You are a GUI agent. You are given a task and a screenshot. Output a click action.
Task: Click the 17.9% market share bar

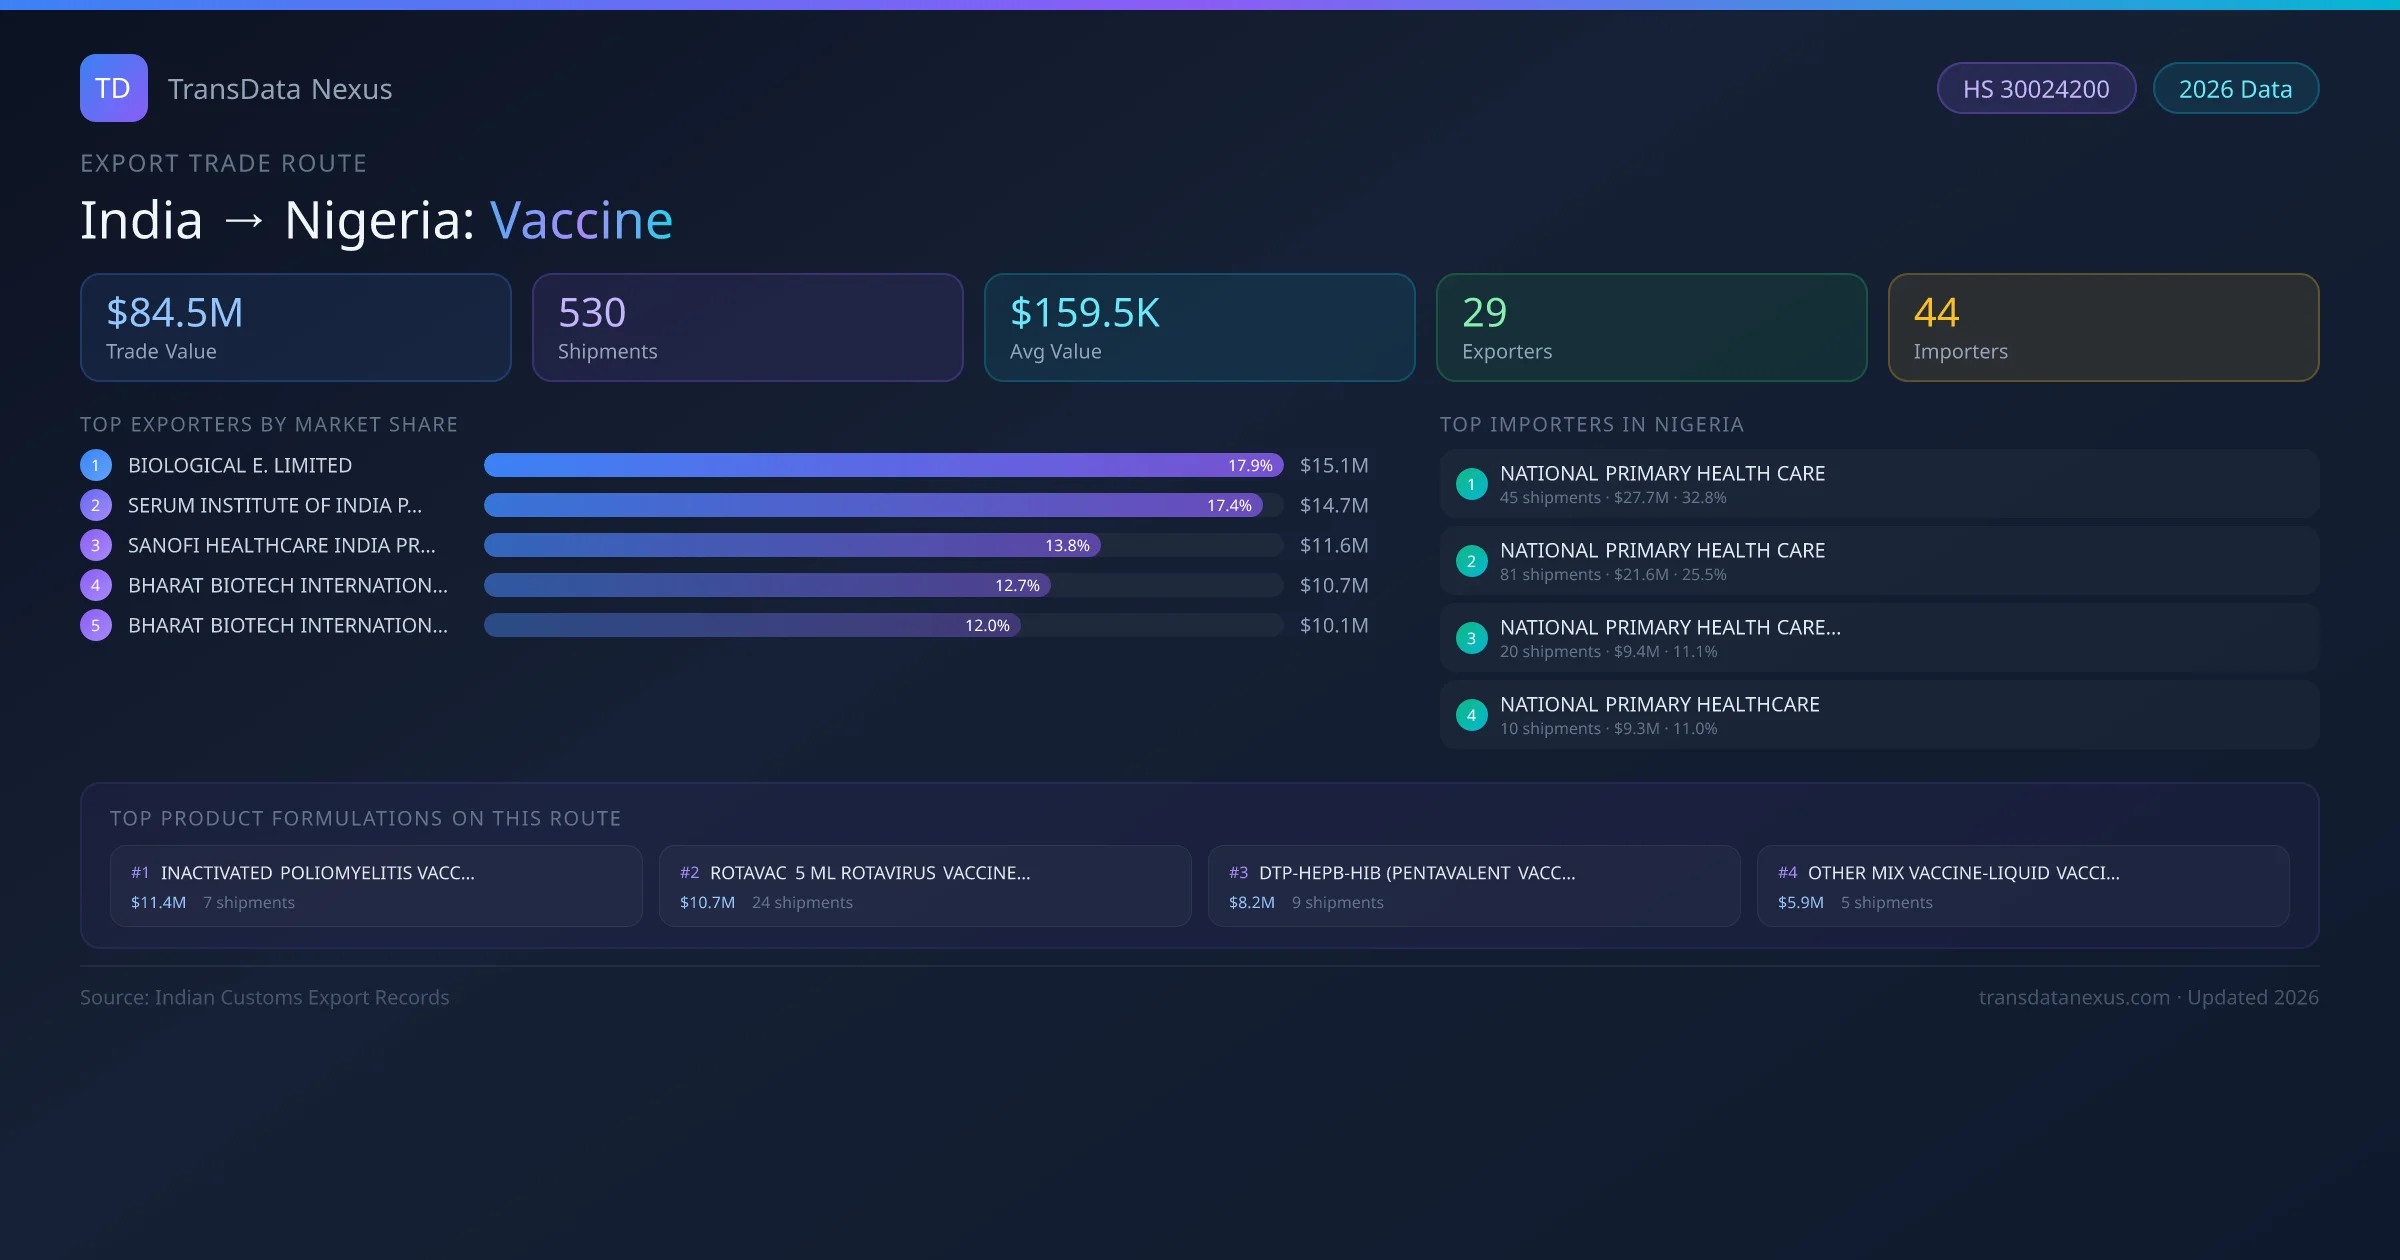pos(882,465)
